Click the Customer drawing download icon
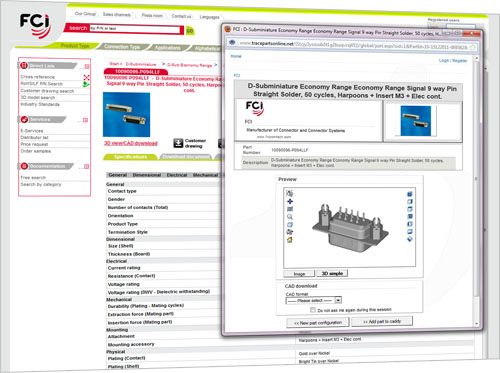 tap(178, 143)
